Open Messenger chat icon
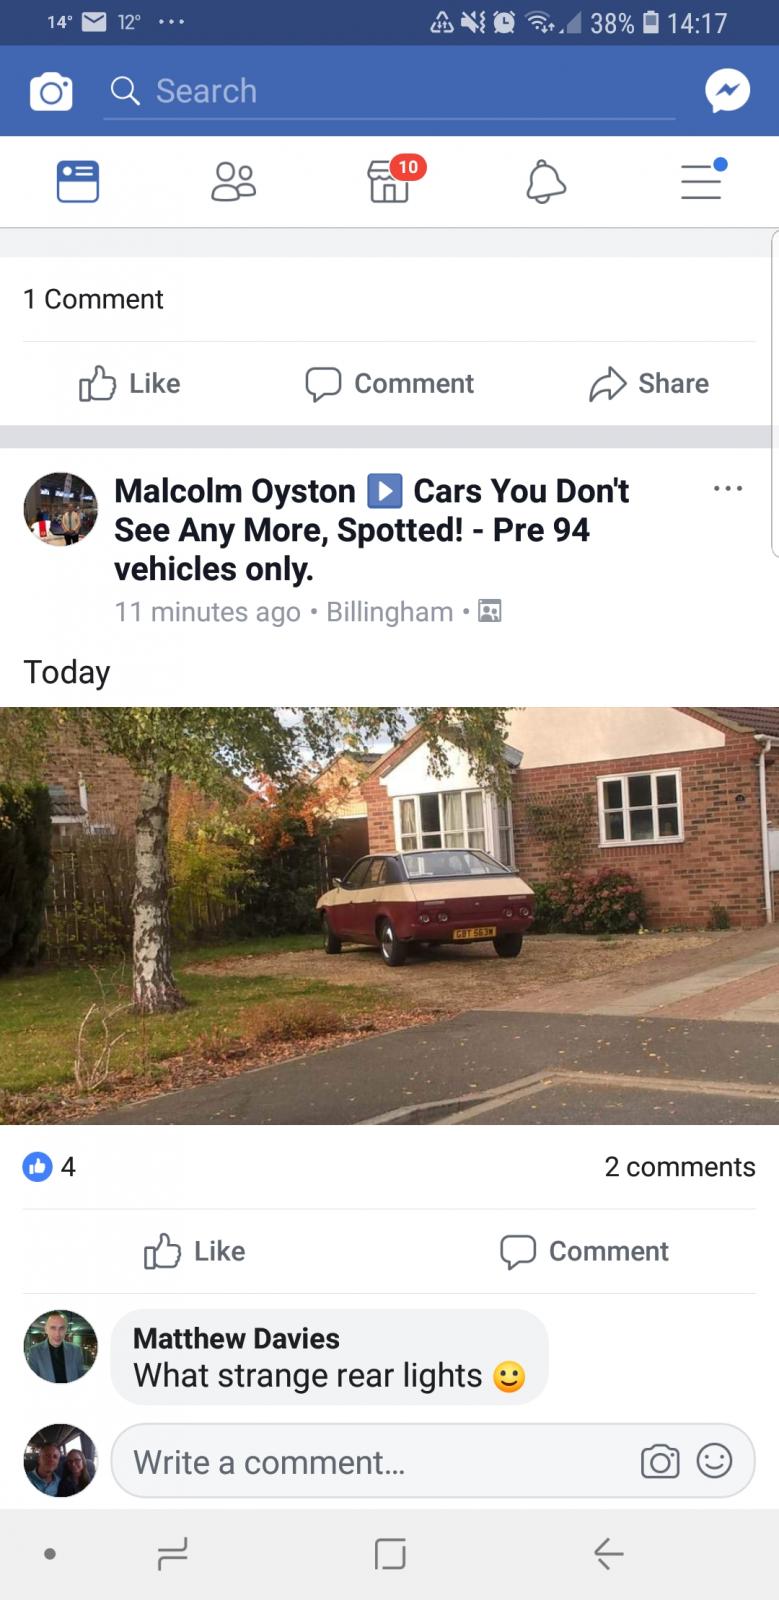The image size is (779, 1600). coord(727,91)
